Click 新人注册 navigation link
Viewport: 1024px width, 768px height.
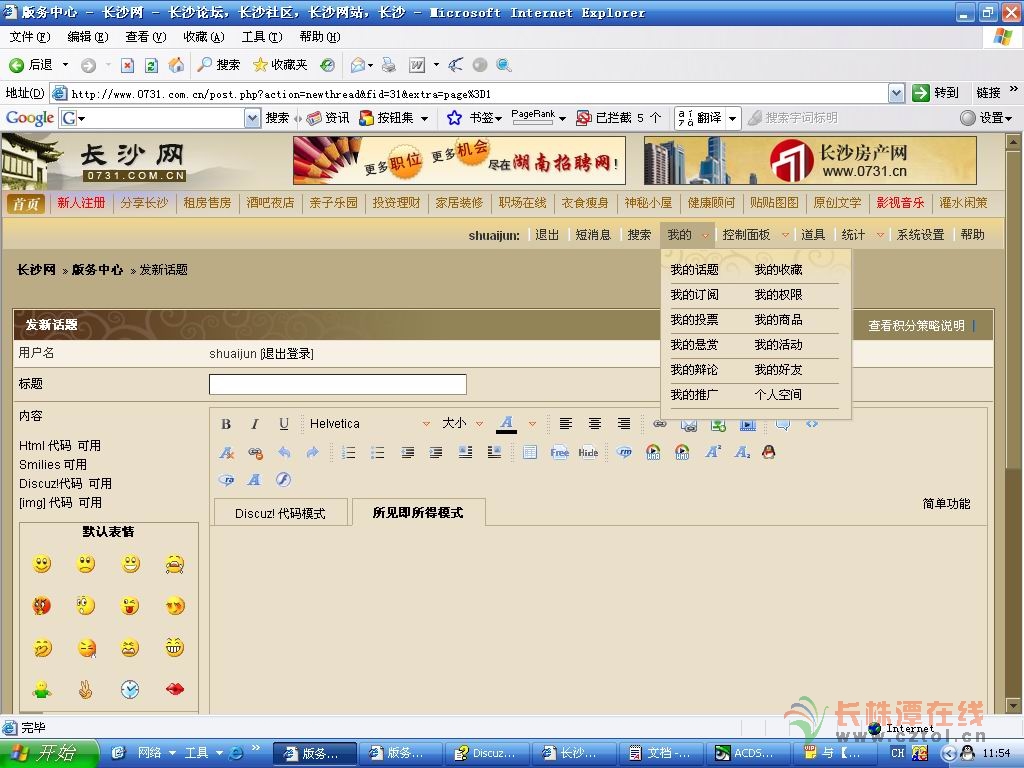[x=81, y=203]
